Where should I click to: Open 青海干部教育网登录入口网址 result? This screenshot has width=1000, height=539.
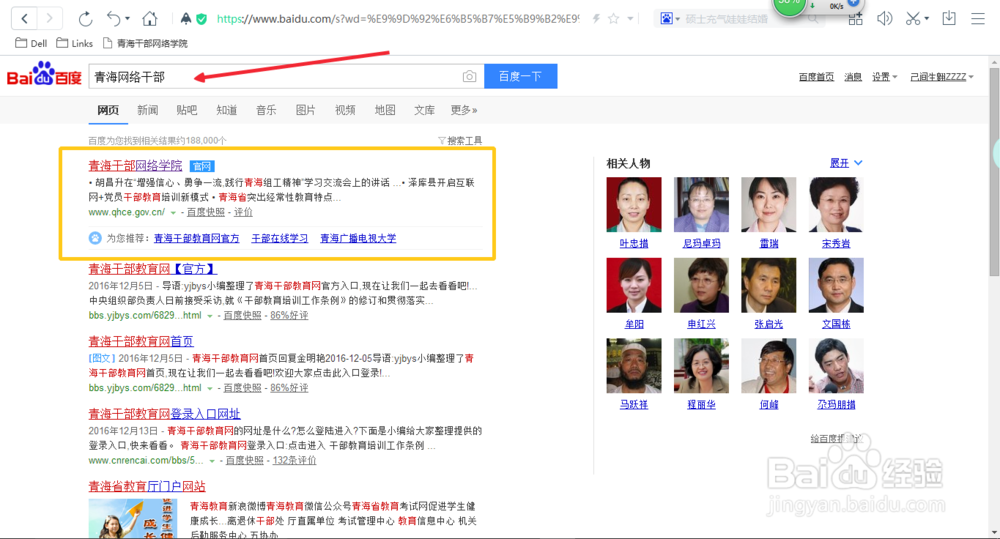(x=165, y=414)
